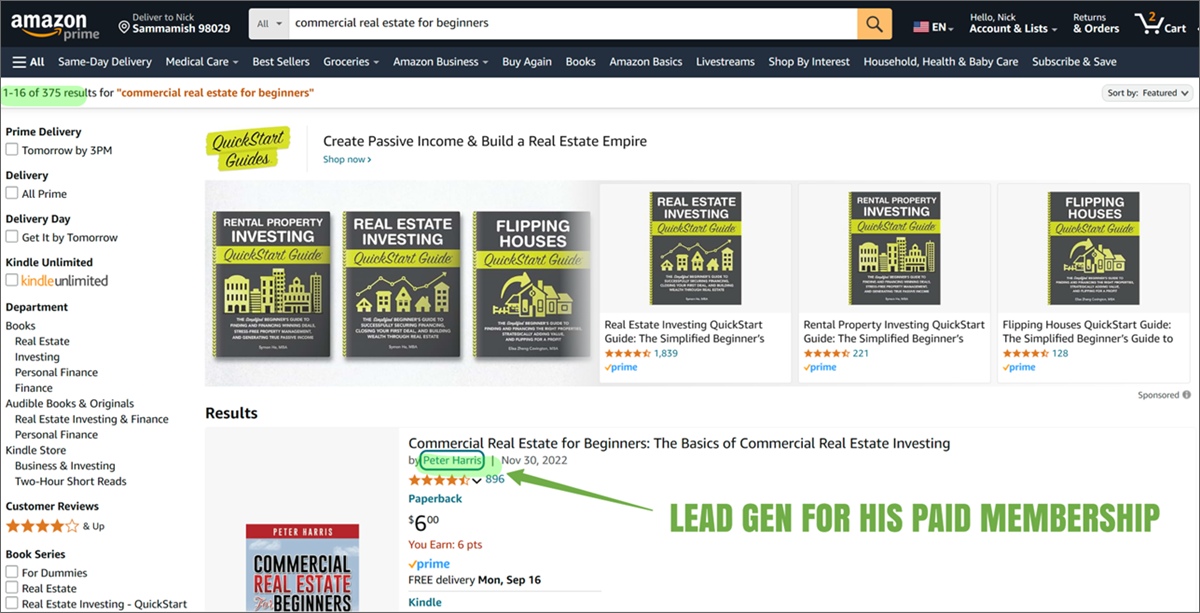Screen dimensions: 1200x613
Task: Click star rating of Rental Property guide
Action: [x=827, y=353]
